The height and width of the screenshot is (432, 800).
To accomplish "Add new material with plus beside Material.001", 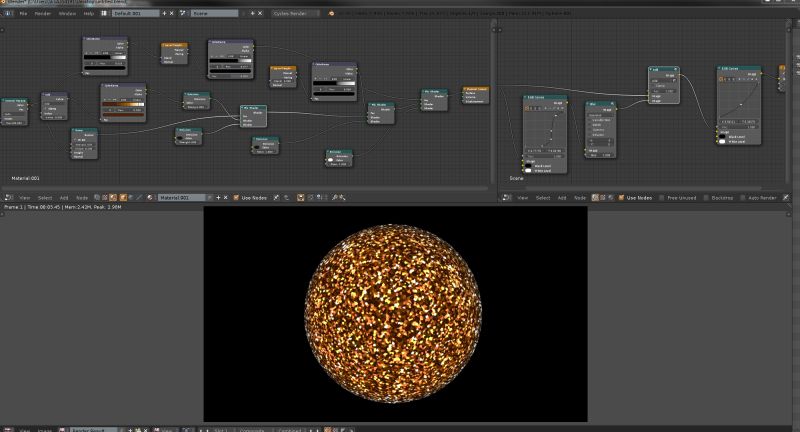I will click(218, 197).
